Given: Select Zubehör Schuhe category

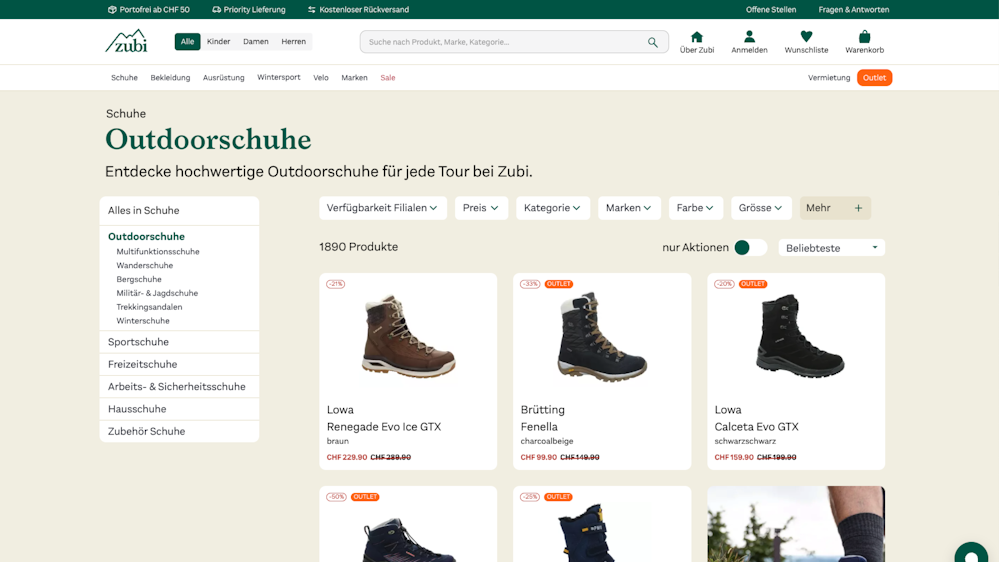Looking at the screenshot, I should (179, 431).
